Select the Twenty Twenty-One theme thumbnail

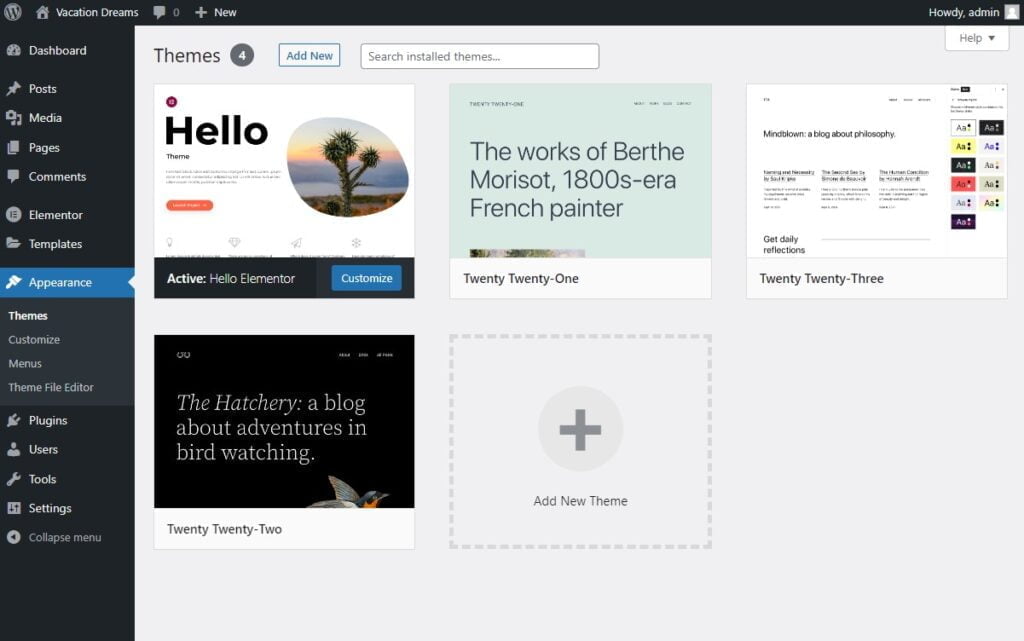[581, 171]
